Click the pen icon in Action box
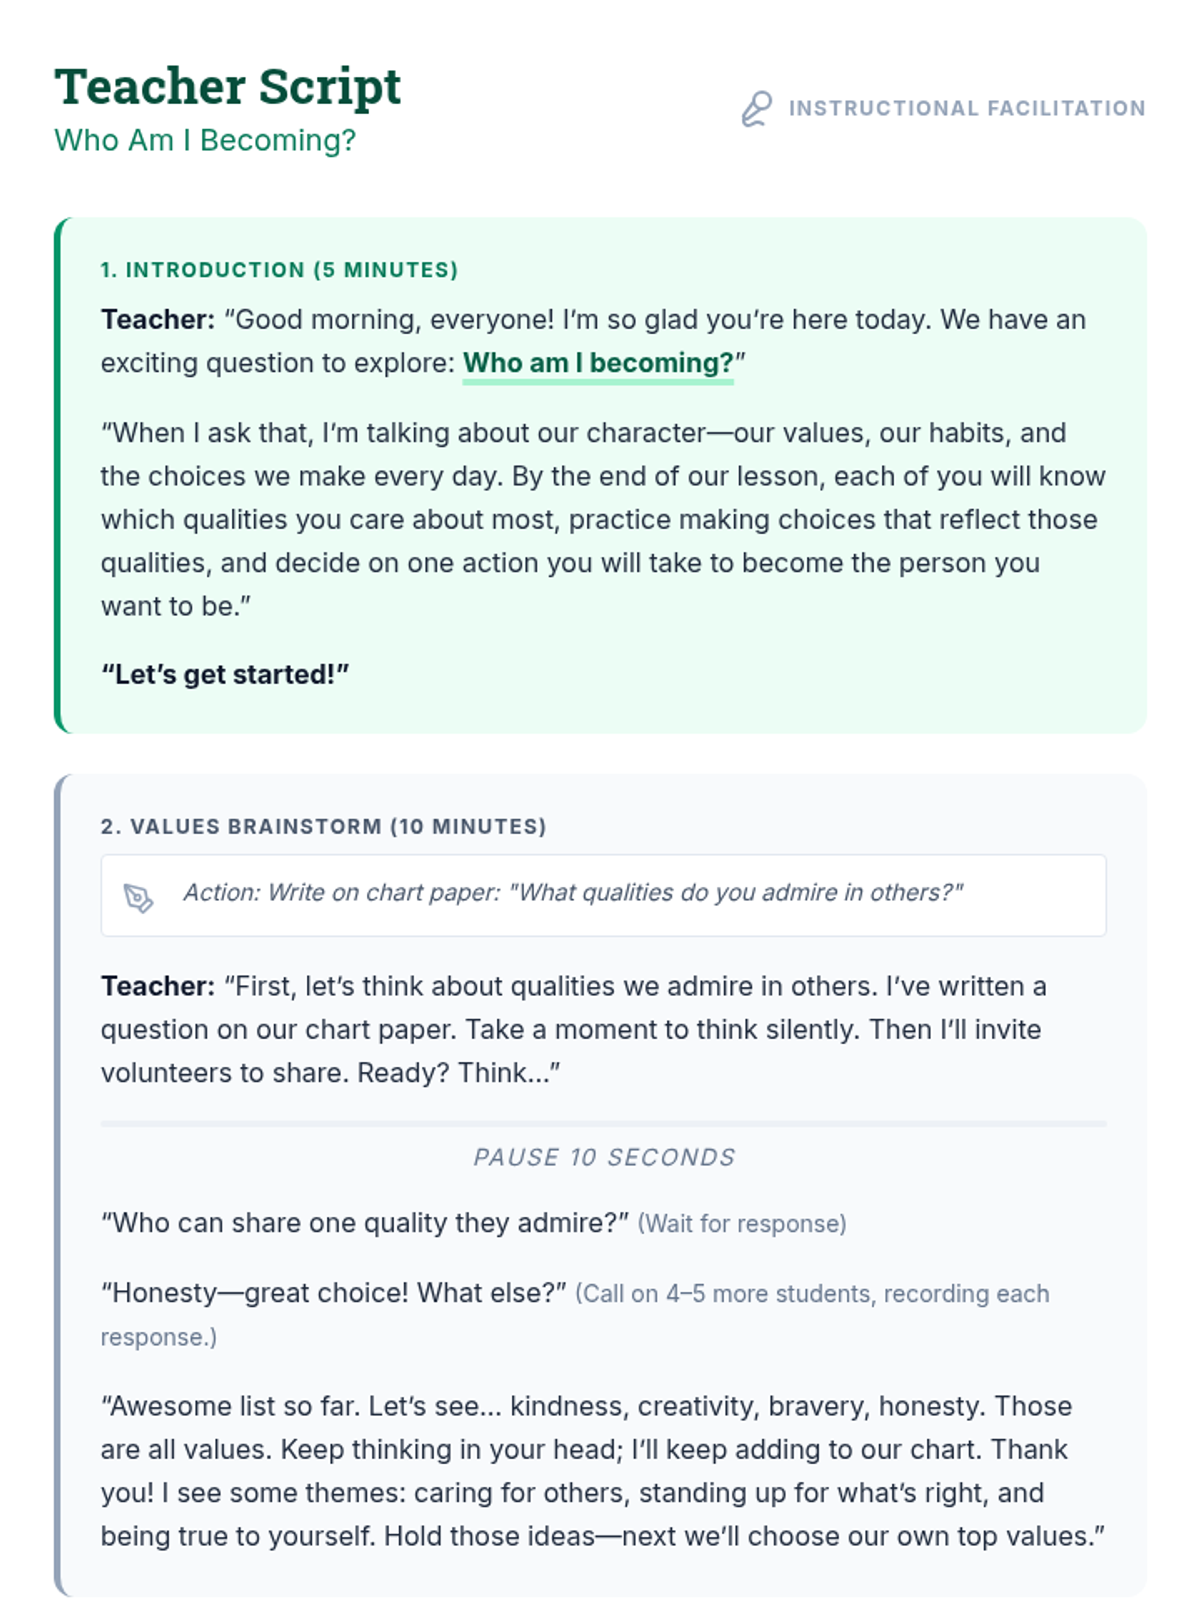Viewport: 1200px width, 1600px height. coord(138,897)
